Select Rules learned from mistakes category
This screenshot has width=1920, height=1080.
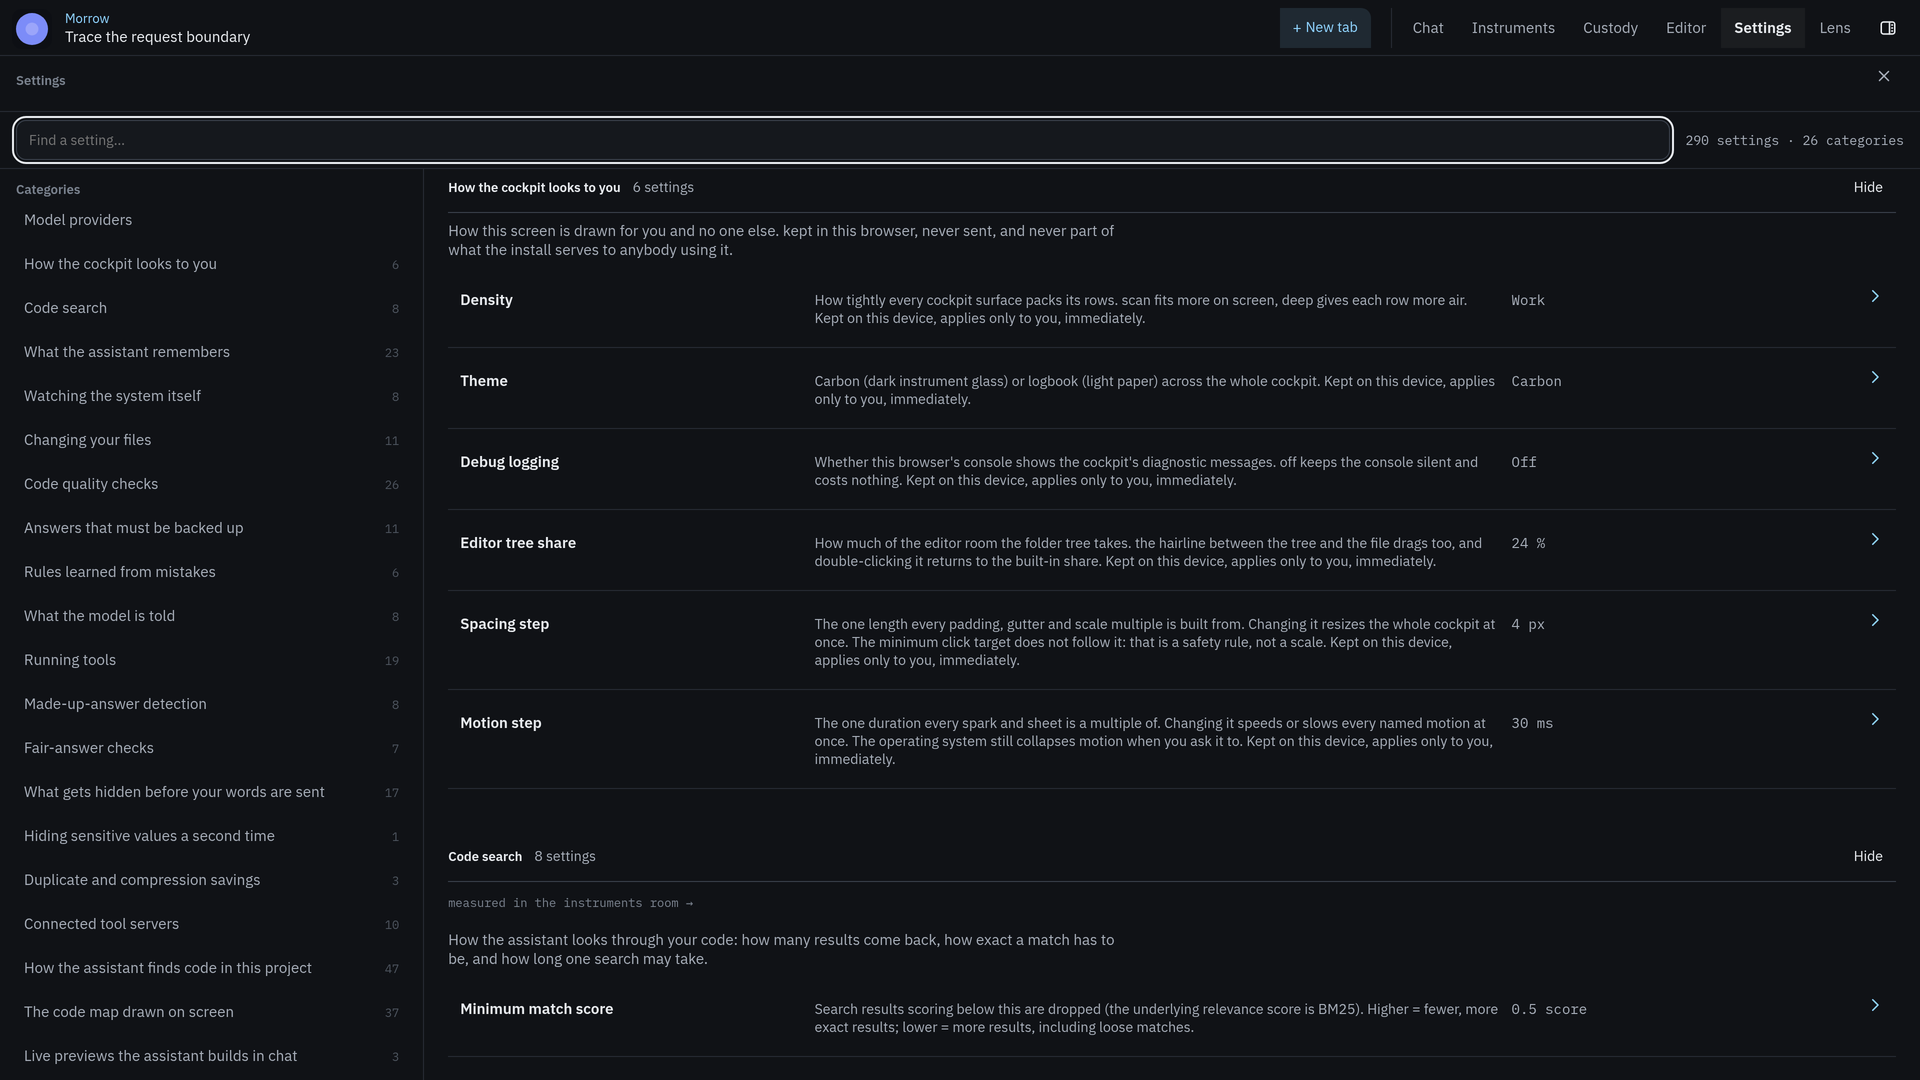click(211, 572)
